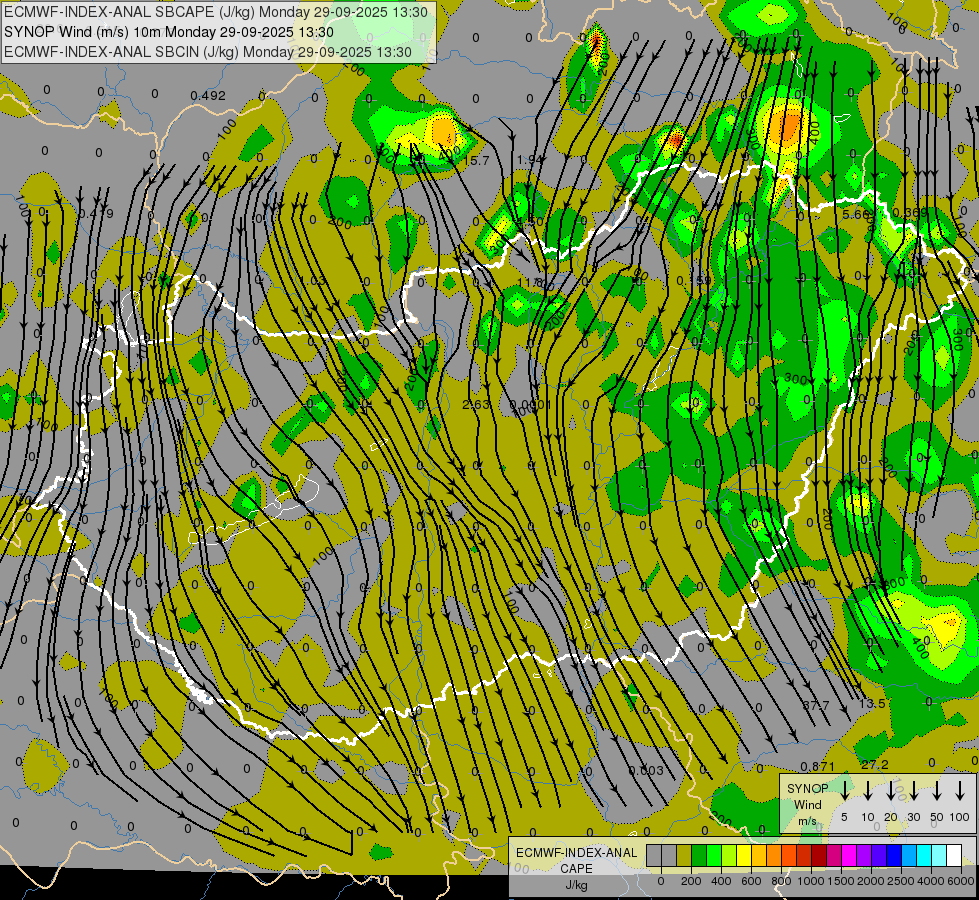
Task: Click the 0.492 value on the map
Action: [x=208, y=96]
